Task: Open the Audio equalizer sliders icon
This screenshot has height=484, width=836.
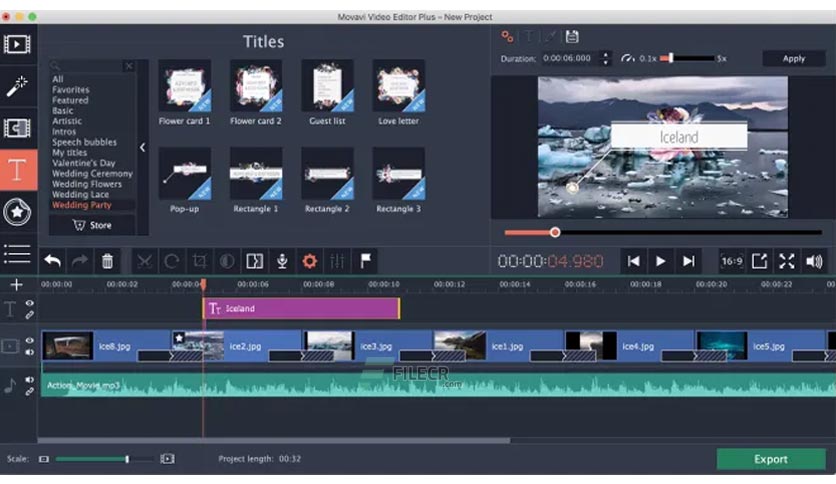Action: pos(337,261)
